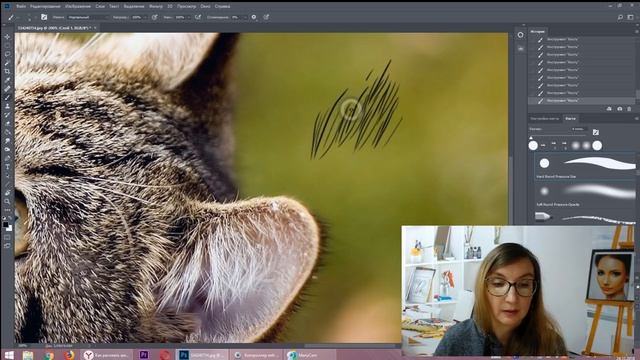This screenshot has height=360, width=640.
Task: Change screen mode at toolbar bottom
Action: pos(7,246)
